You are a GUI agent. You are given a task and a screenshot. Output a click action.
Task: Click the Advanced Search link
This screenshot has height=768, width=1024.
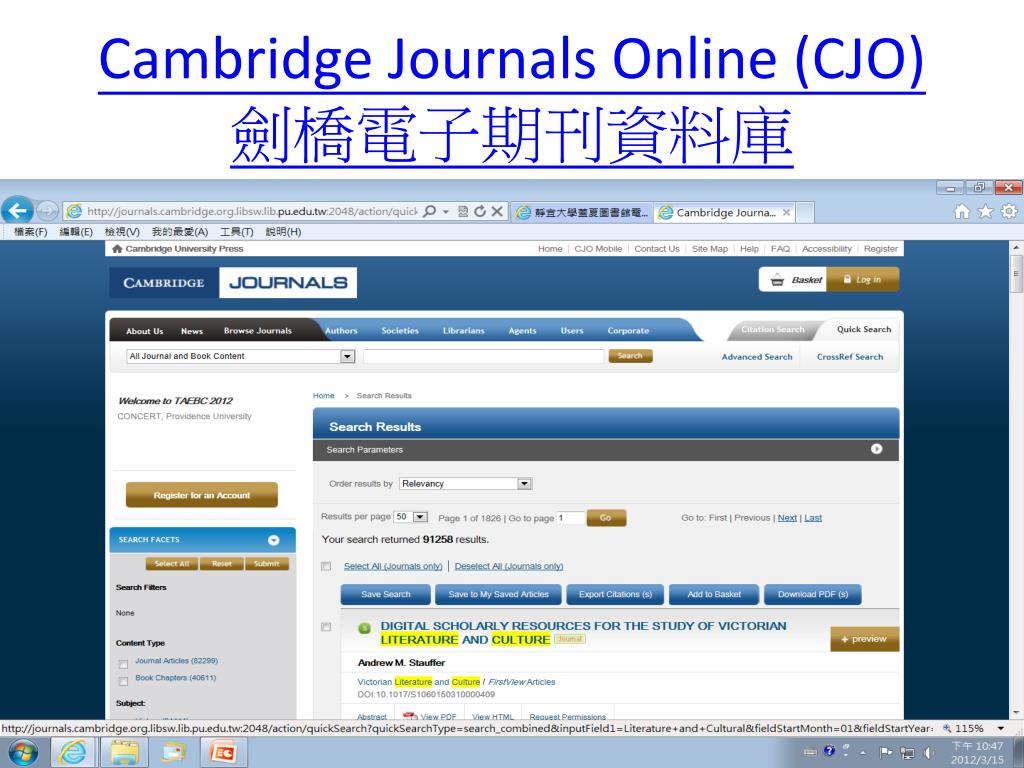pyautogui.click(x=757, y=357)
